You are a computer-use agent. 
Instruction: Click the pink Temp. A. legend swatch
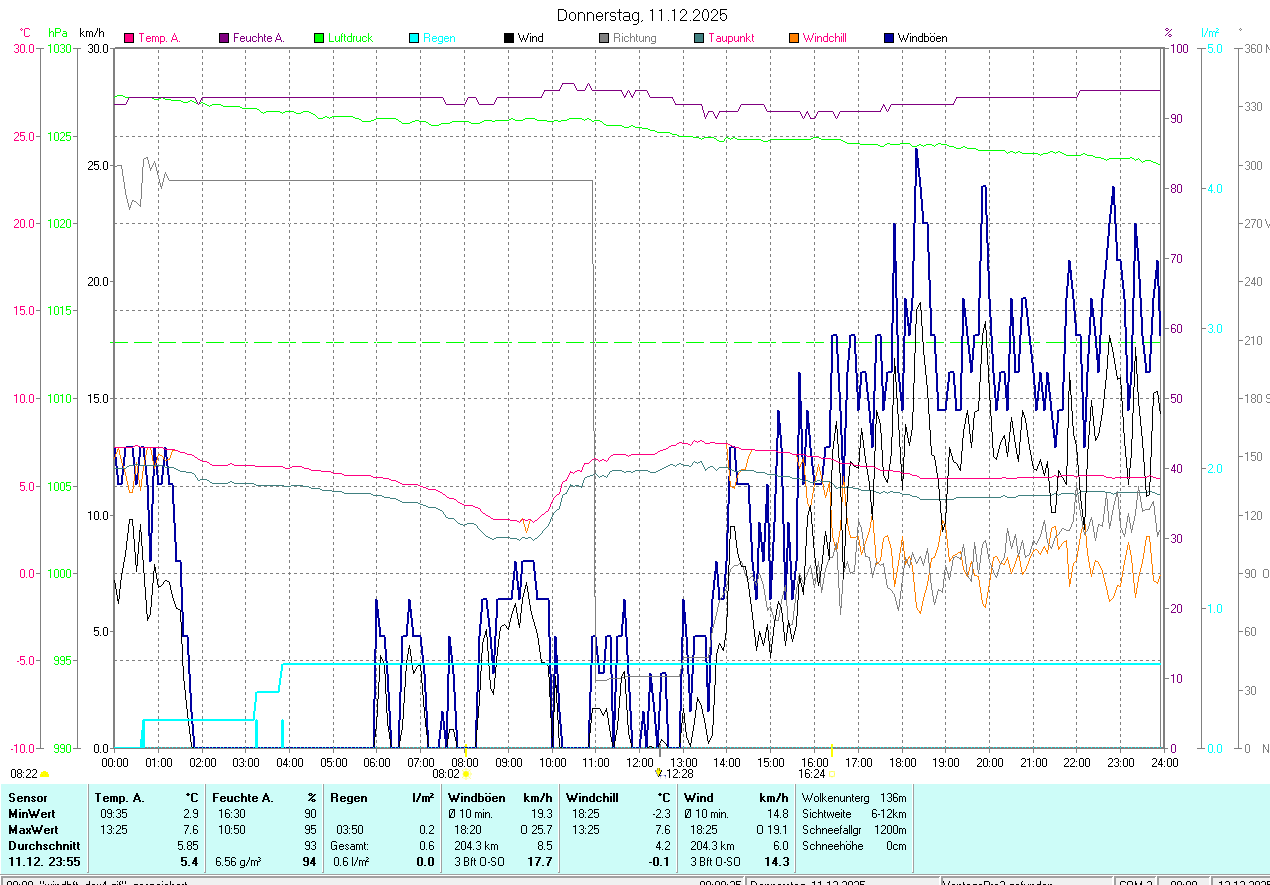pos(129,38)
